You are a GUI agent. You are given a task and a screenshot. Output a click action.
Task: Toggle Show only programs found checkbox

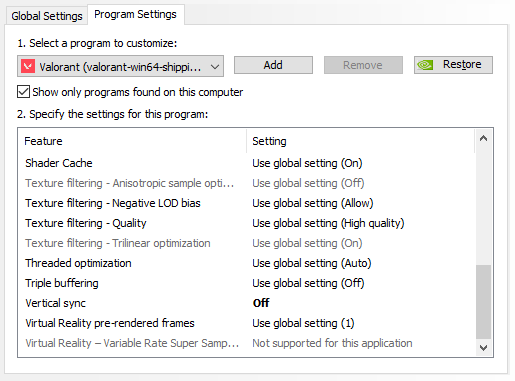[23, 92]
